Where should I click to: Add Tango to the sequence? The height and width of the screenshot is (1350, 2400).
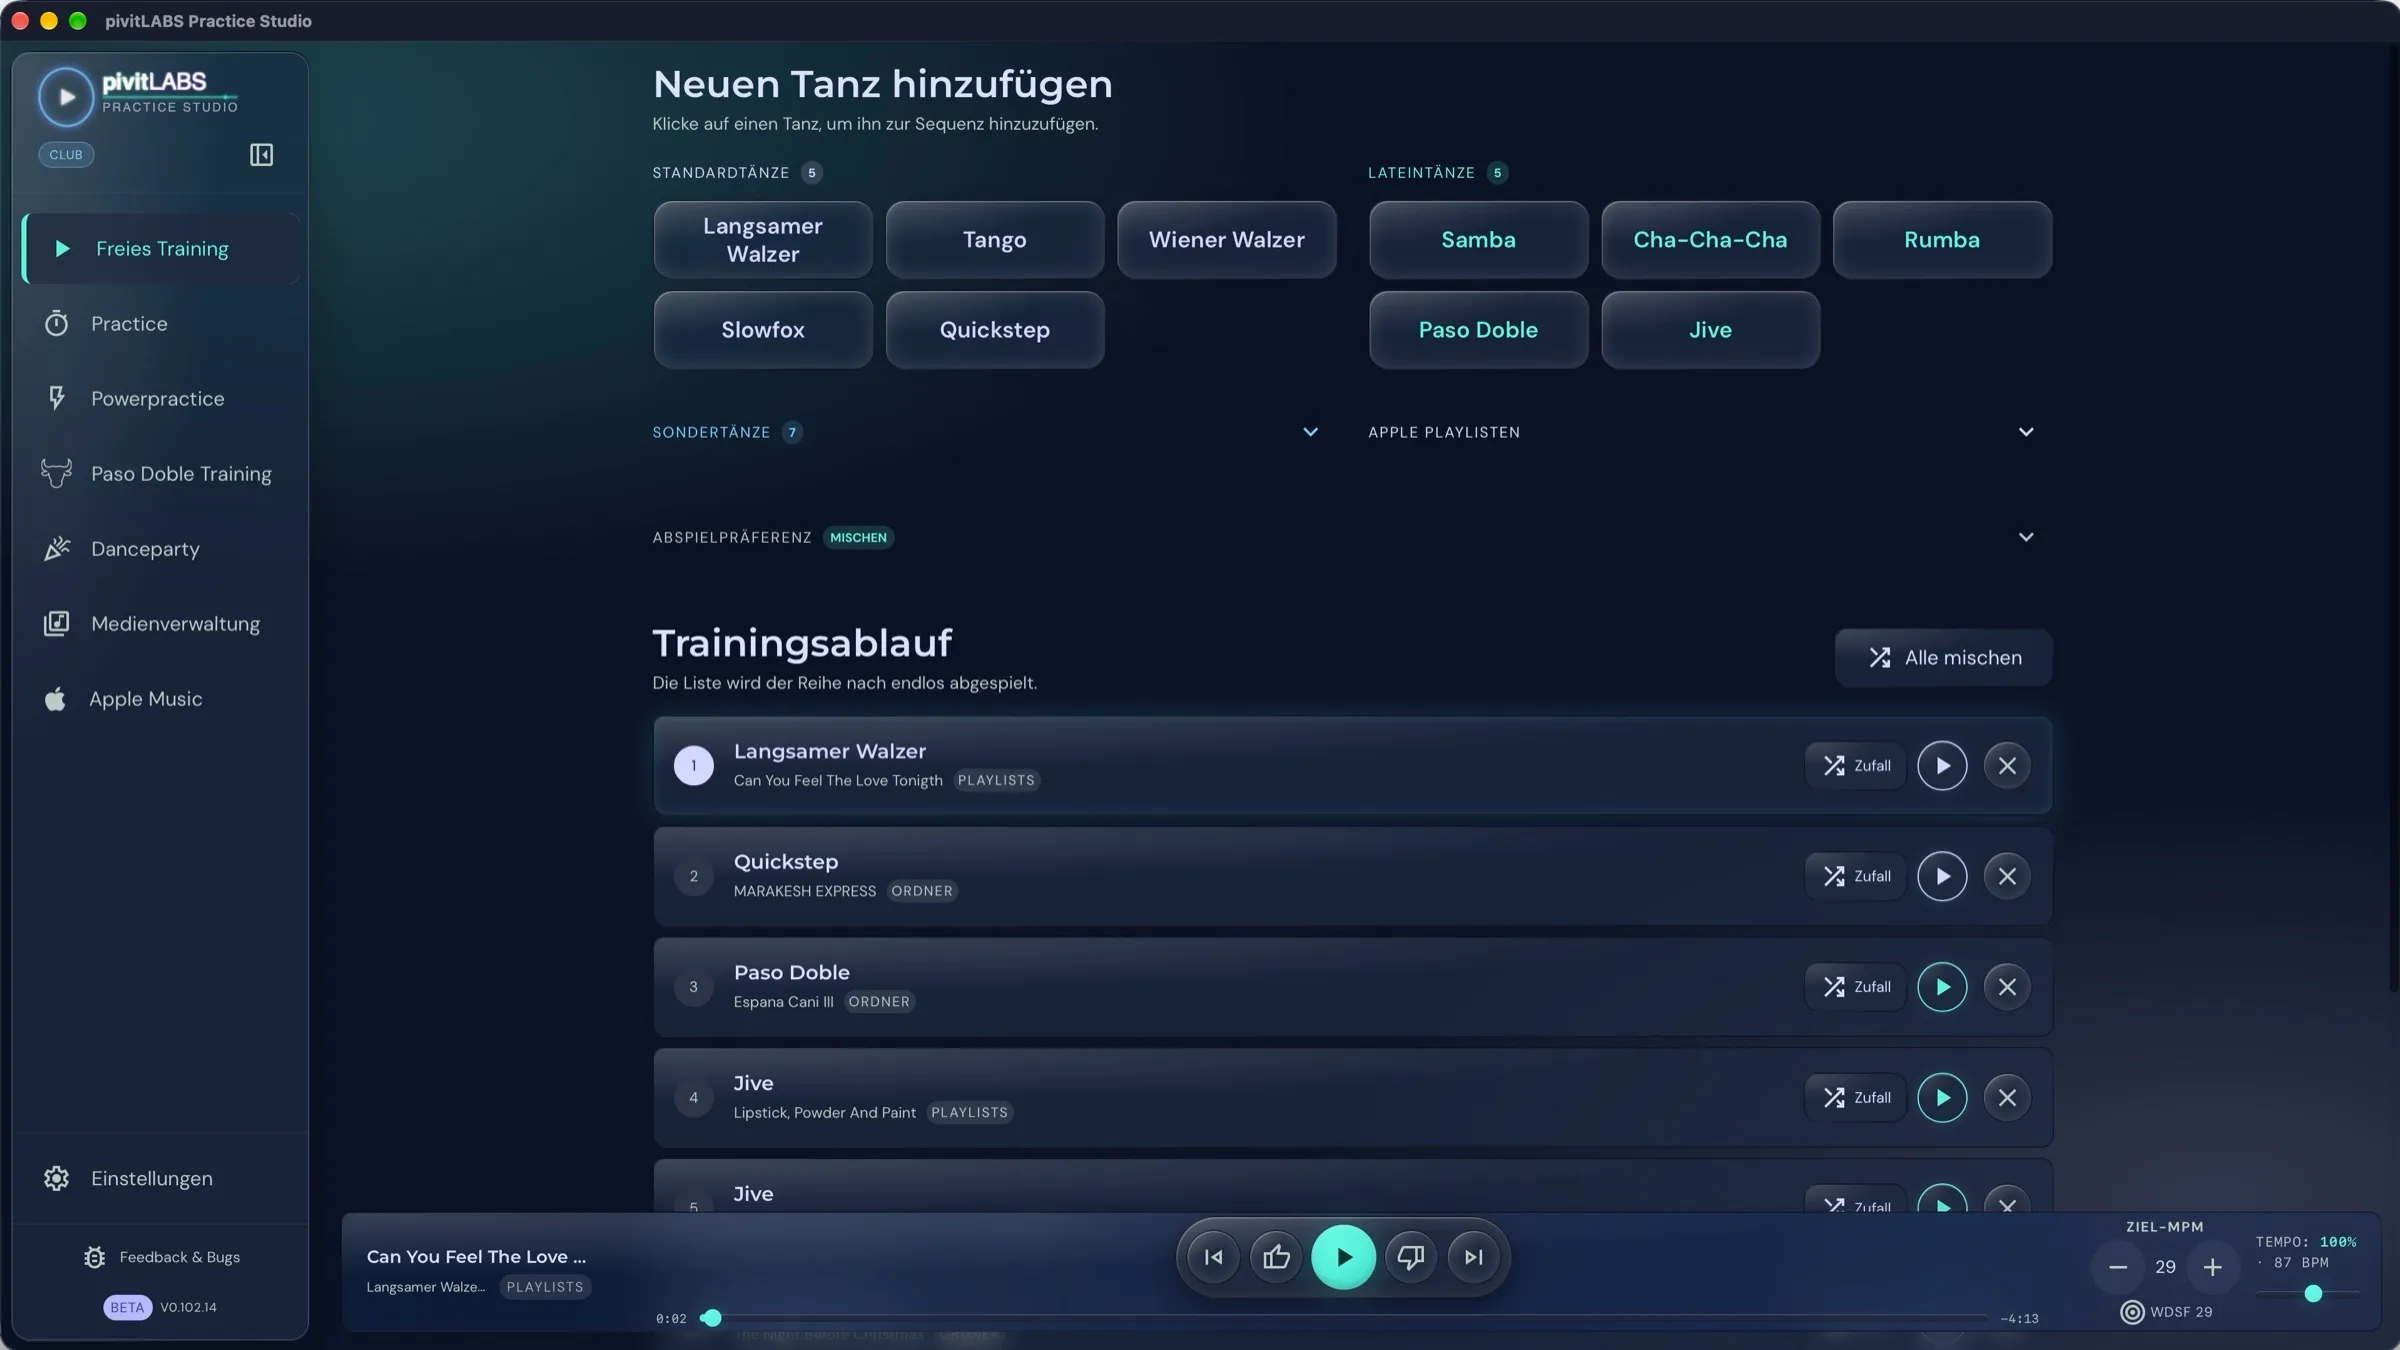[x=994, y=240]
